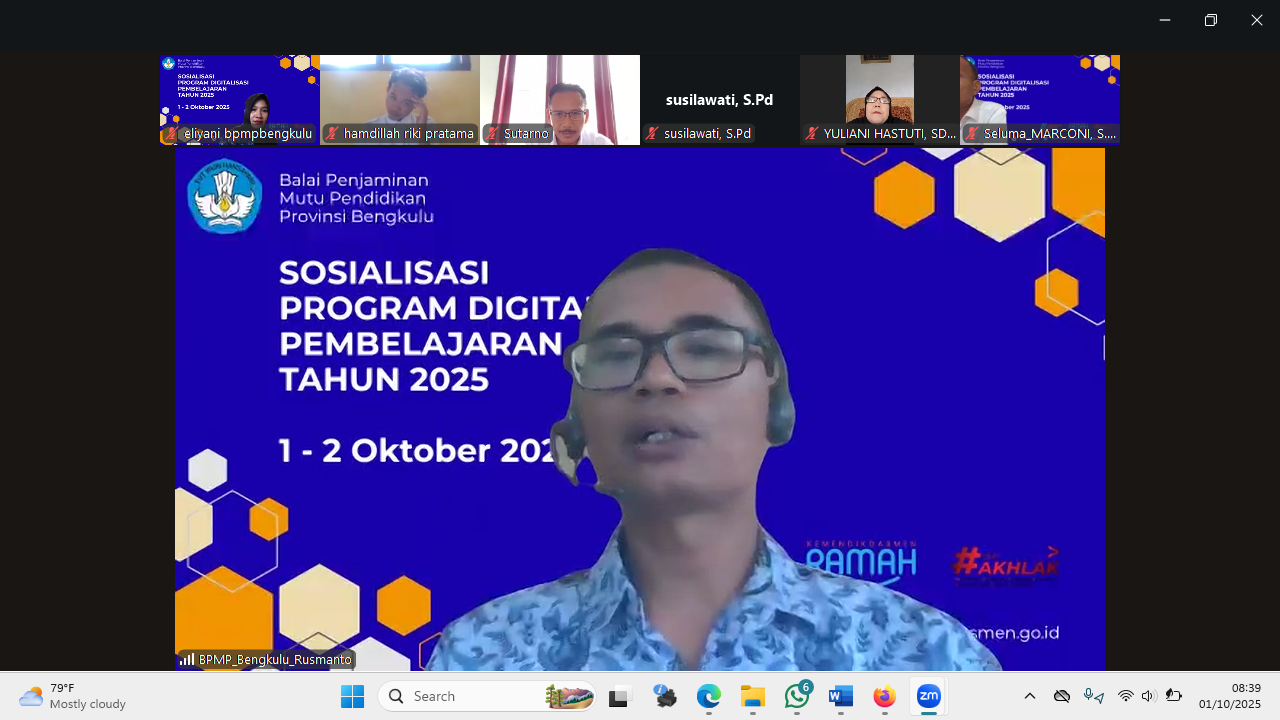The height and width of the screenshot is (720, 1280).
Task: Switch to Microsoft Word in the taskbar
Action: coord(840,696)
